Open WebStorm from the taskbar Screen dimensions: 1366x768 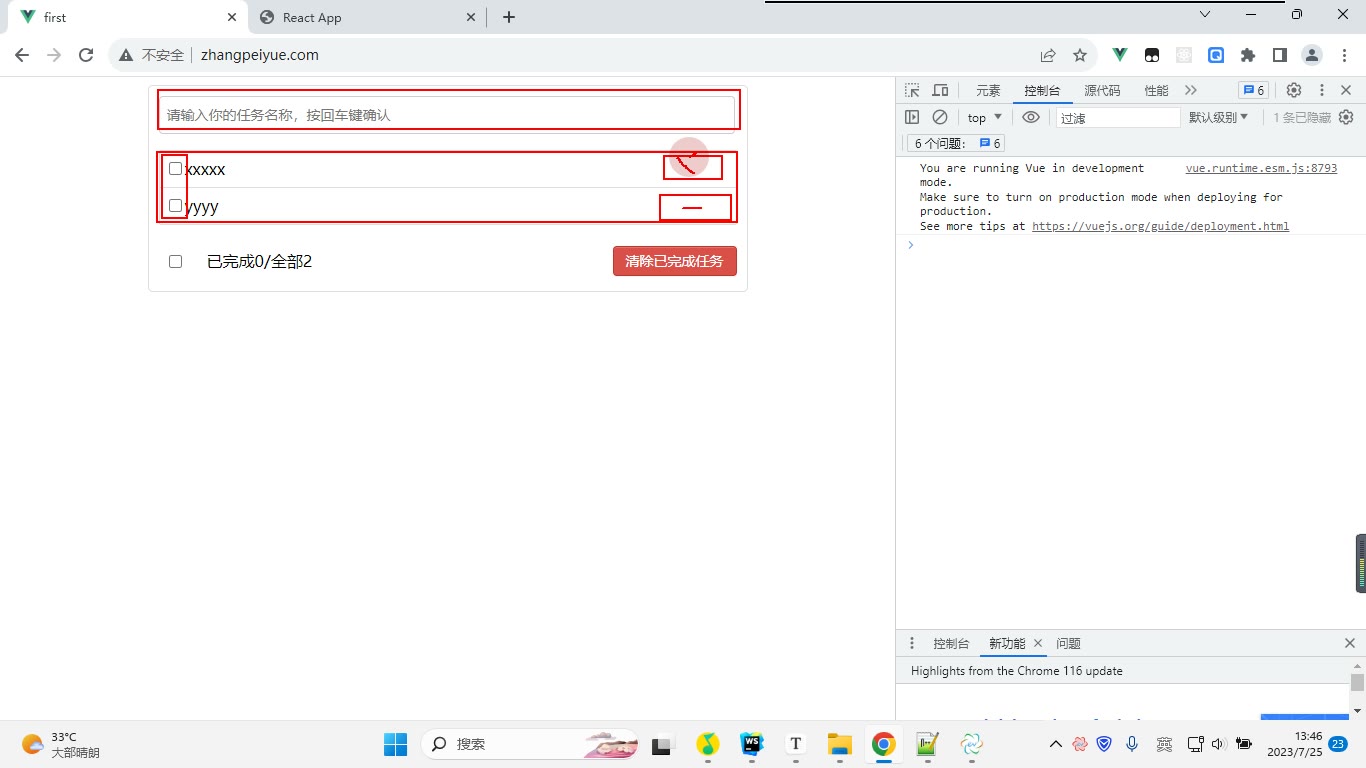point(751,744)
